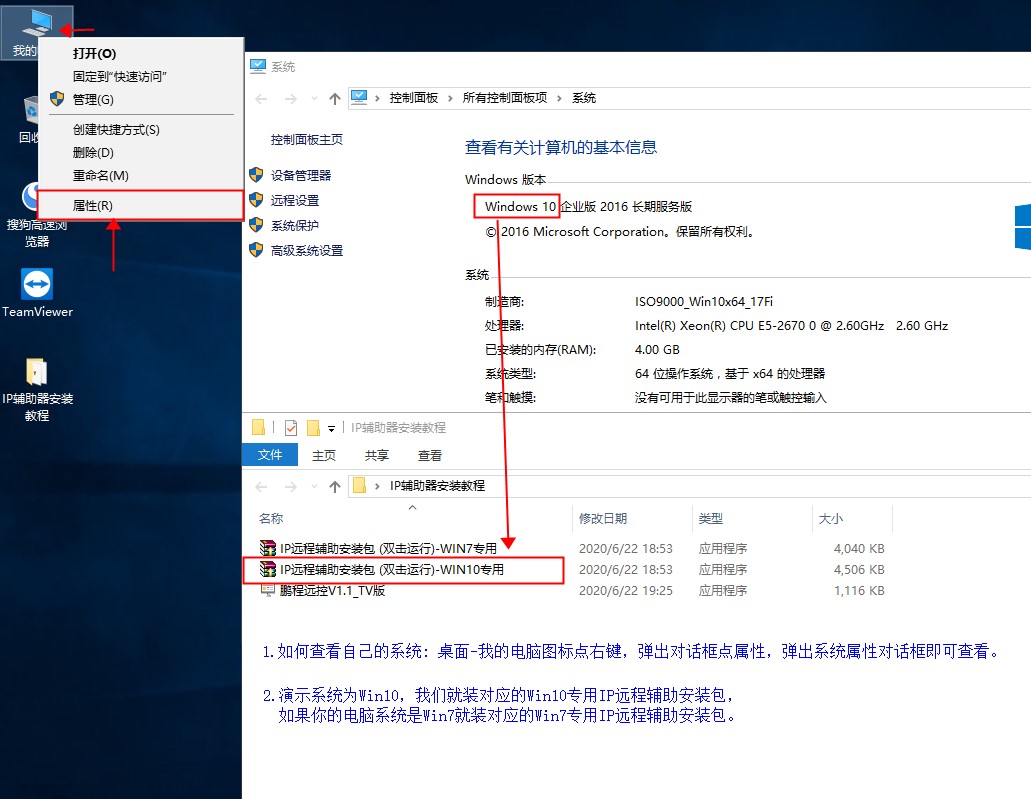Go back in the file Explorer window
The image size is (1031, 799).
click(x=262, y=487)
